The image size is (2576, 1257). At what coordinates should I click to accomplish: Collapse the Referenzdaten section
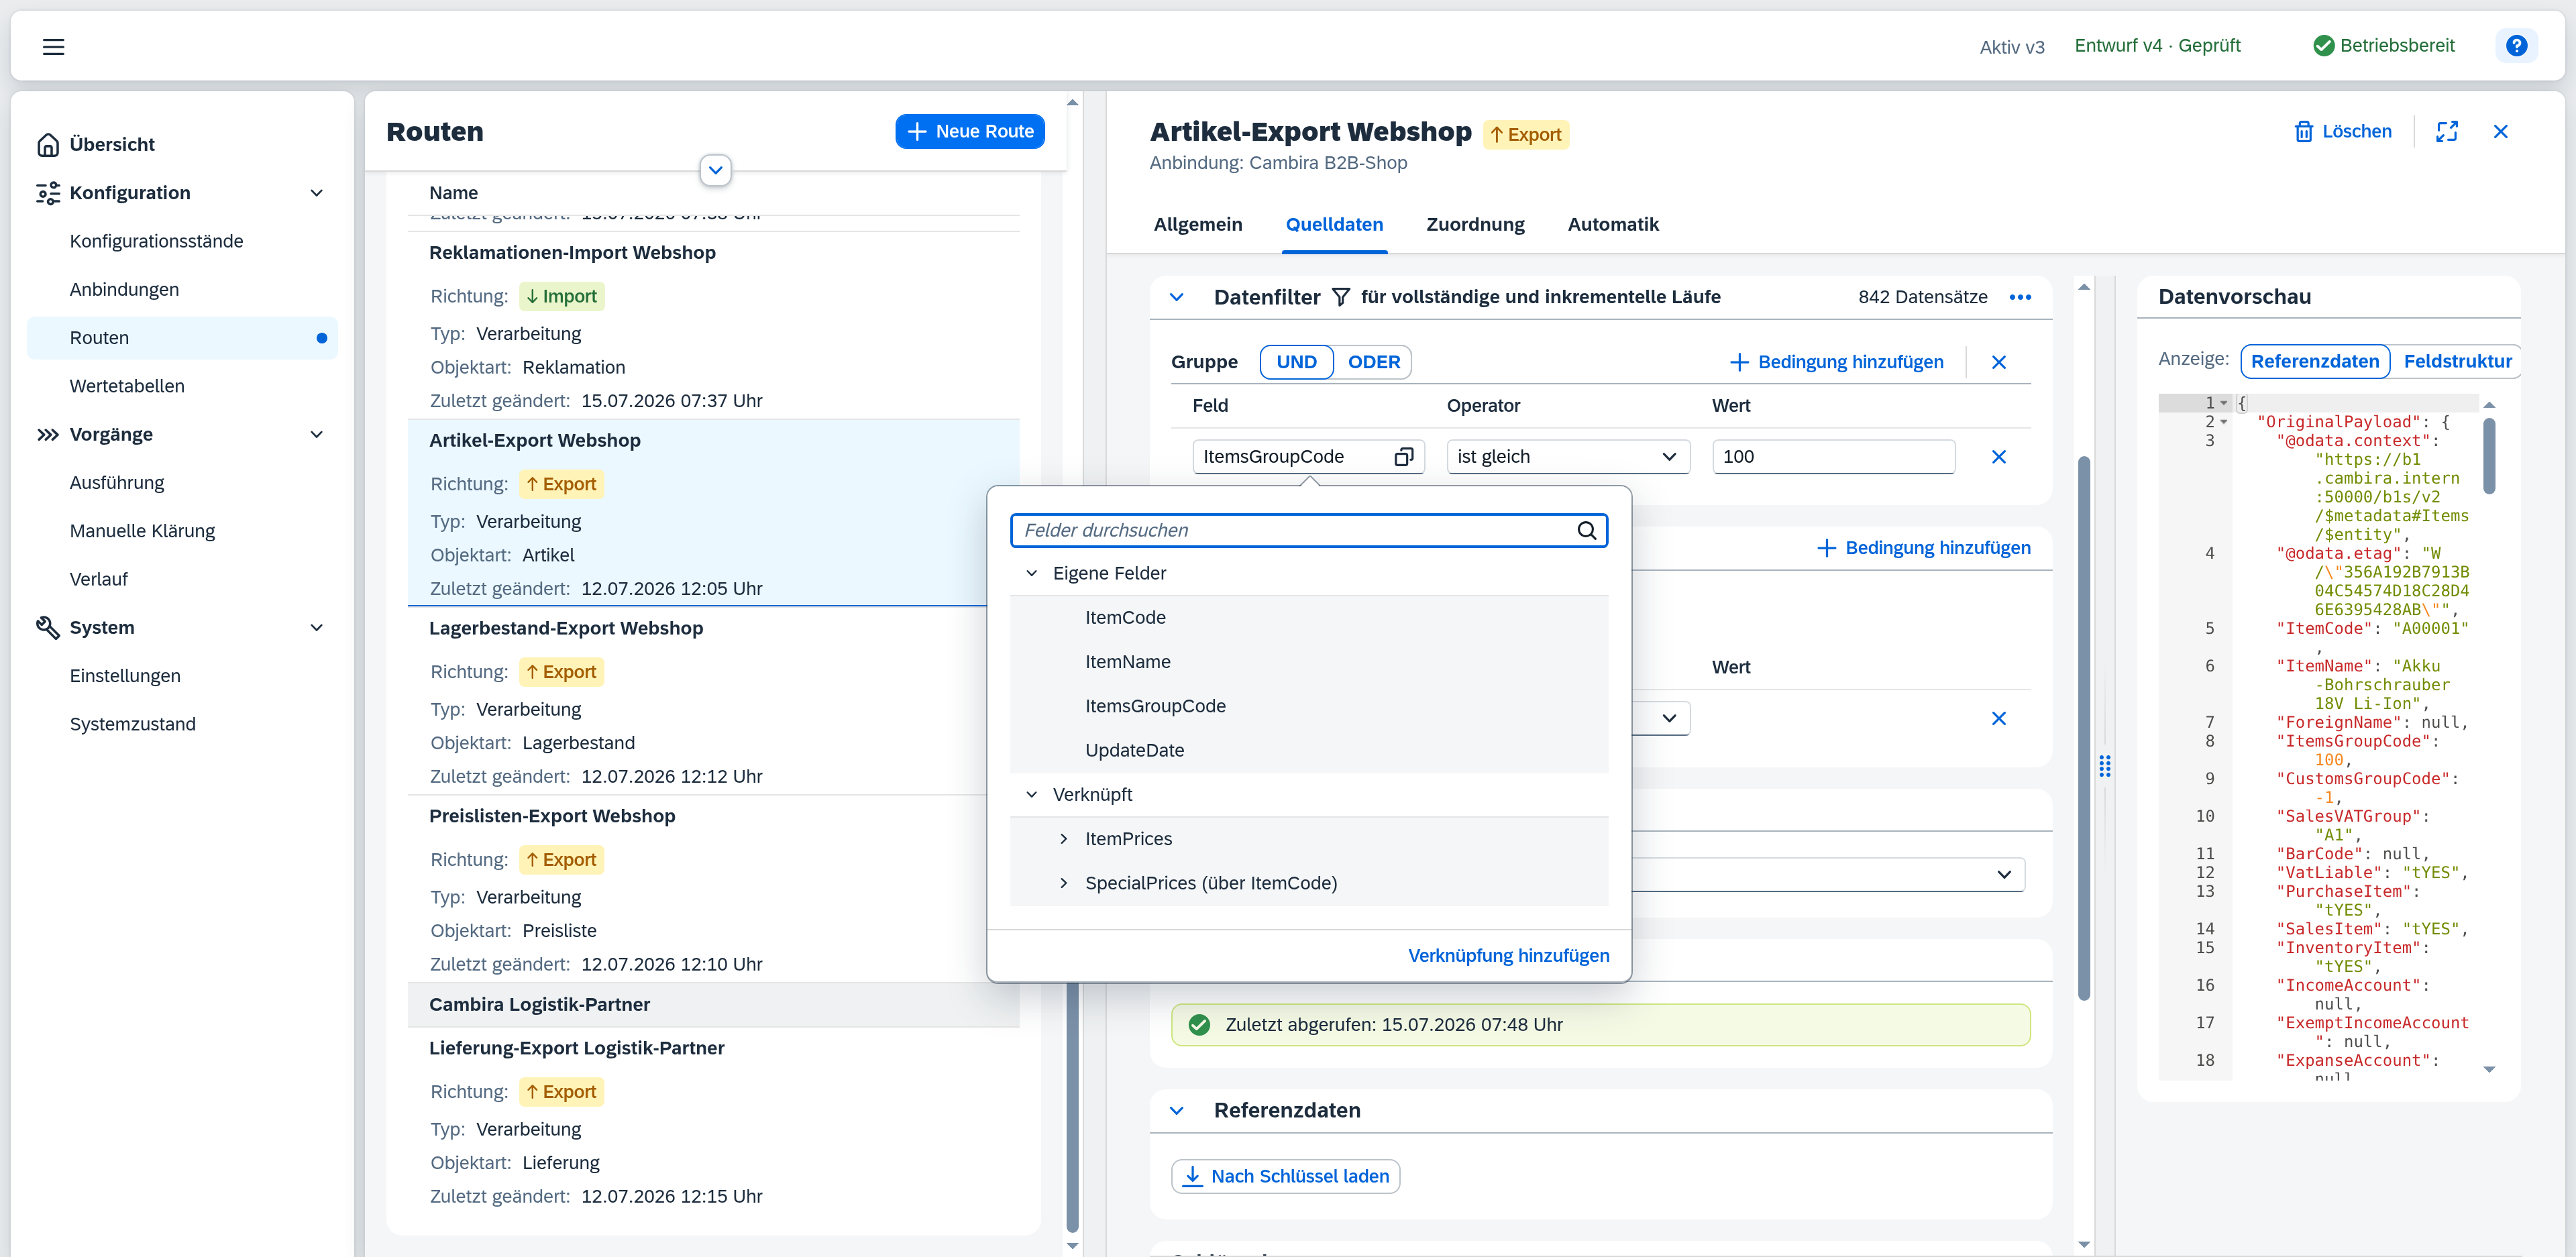(x=1177, y=1111)
